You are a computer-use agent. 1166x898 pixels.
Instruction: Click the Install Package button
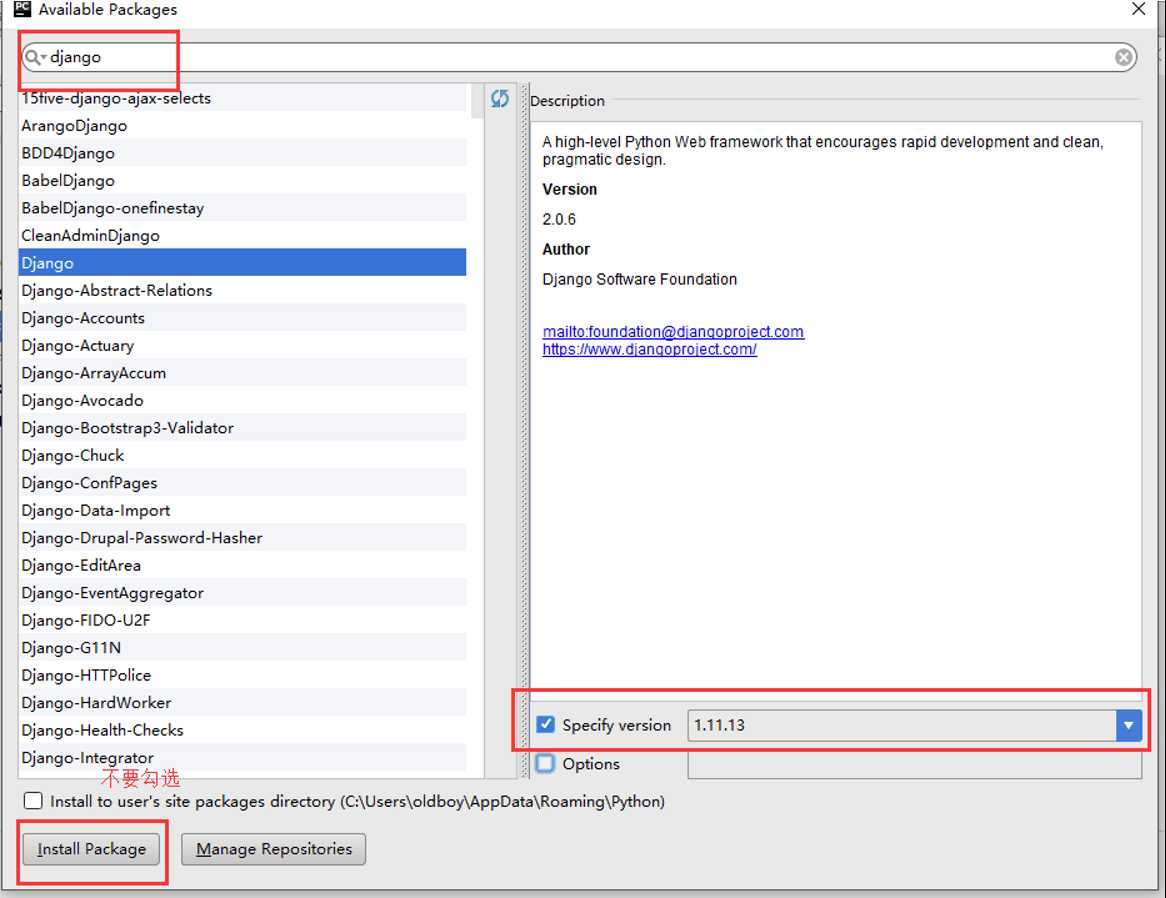coord(91,849)
